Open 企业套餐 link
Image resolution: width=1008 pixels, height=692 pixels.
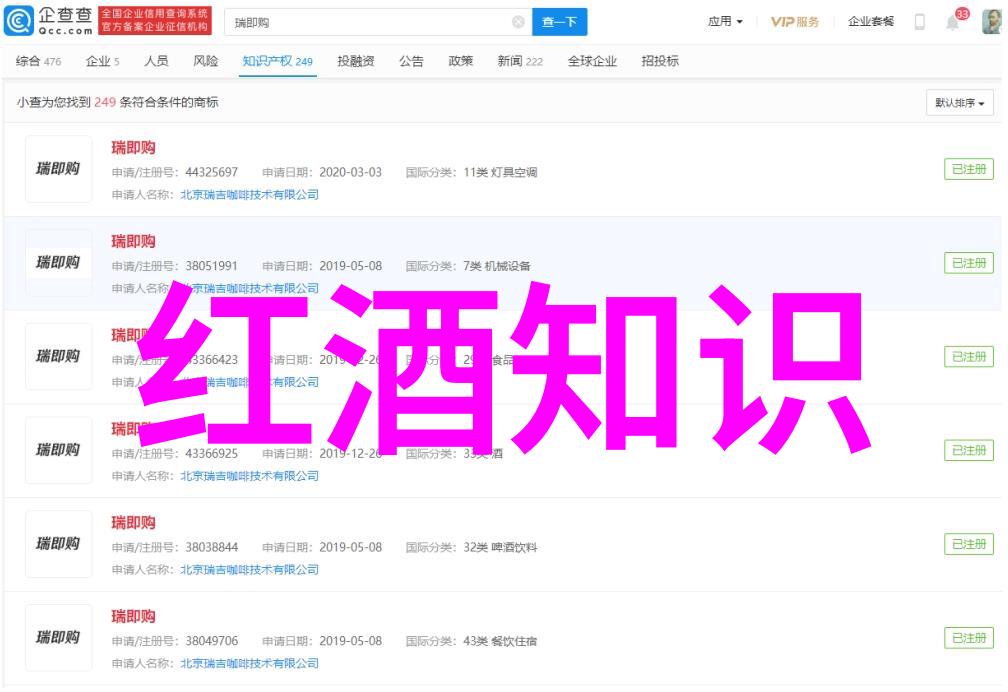click(870, 22)
